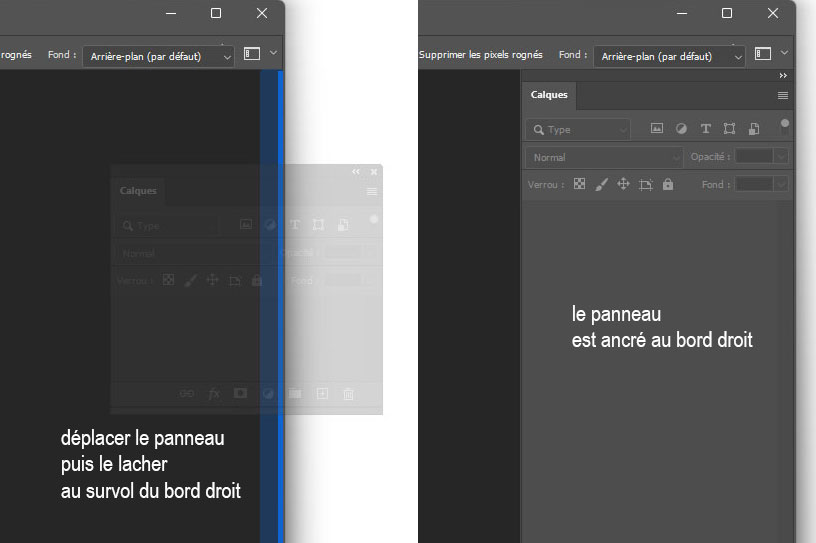Maximize the right Photoshop window
The width and height of the screenshot is (816, 543).
(x=727, y=14)
